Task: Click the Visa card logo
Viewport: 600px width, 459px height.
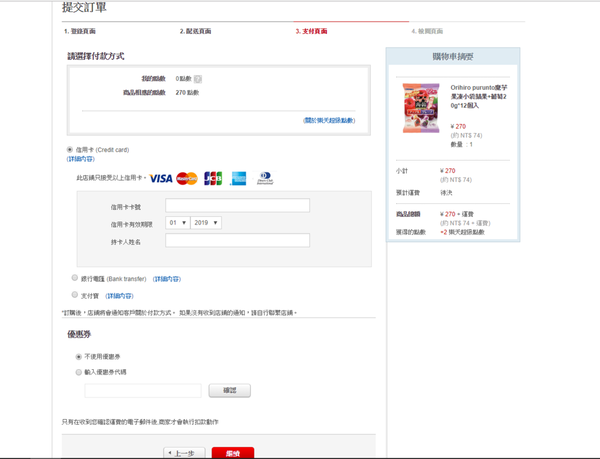Action: 161,179
